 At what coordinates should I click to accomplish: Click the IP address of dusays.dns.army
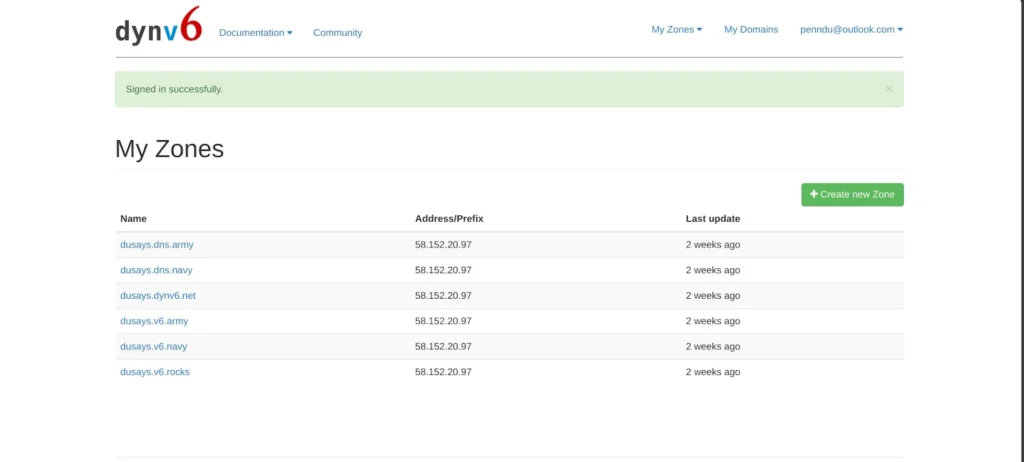pos(443,245)
